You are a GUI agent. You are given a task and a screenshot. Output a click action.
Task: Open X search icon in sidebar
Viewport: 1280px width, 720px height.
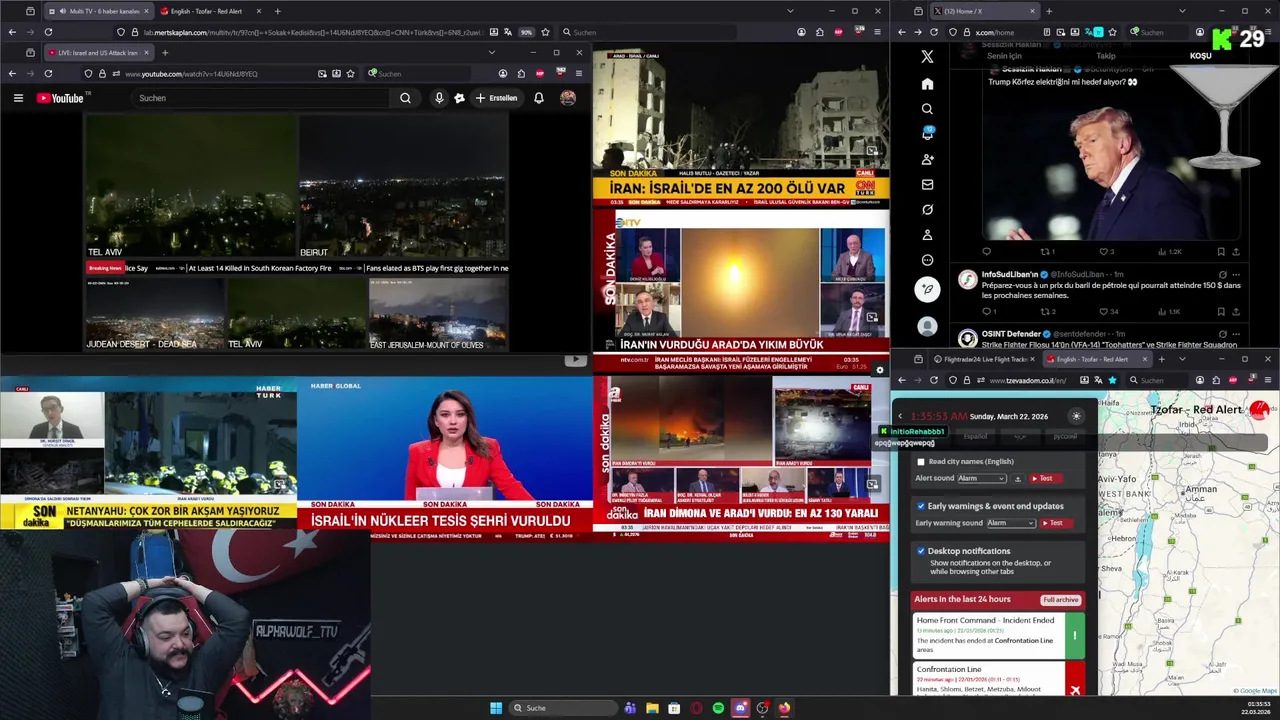tap(927, 109)
